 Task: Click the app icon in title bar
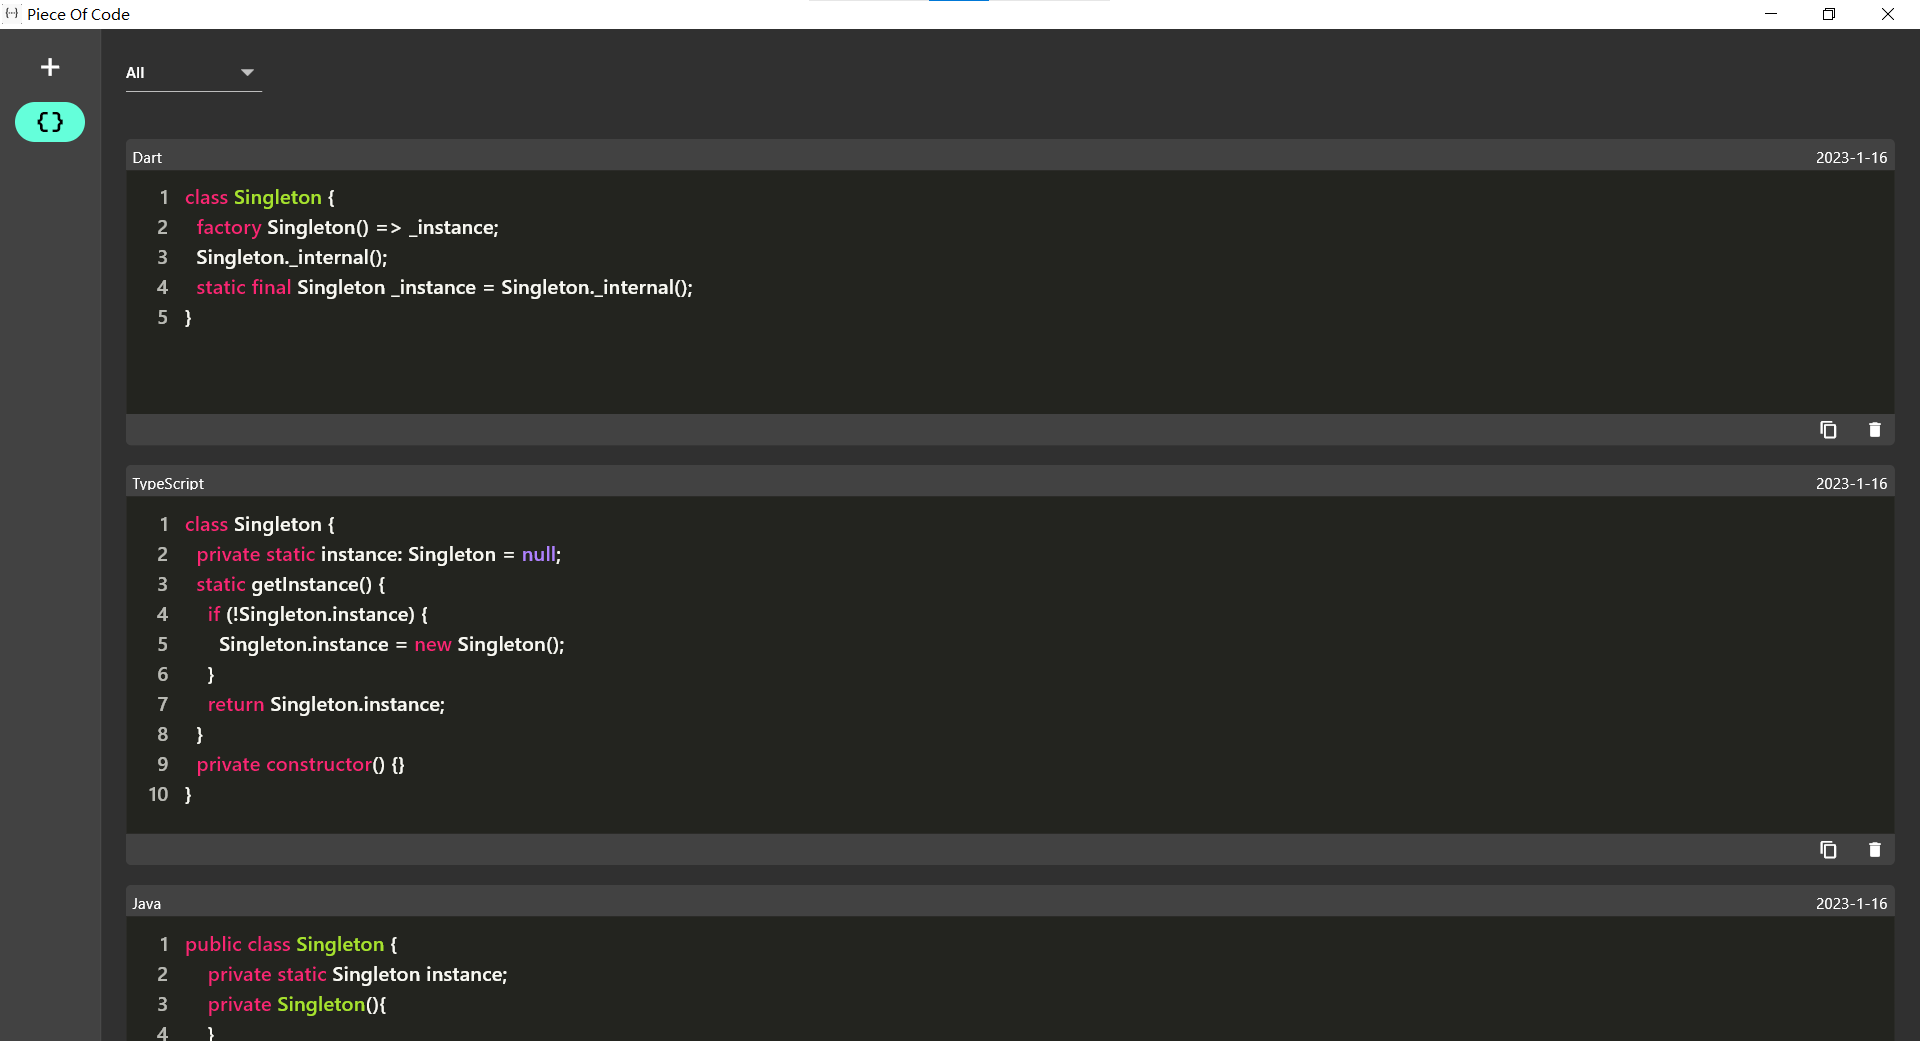(x=12, y=14)
